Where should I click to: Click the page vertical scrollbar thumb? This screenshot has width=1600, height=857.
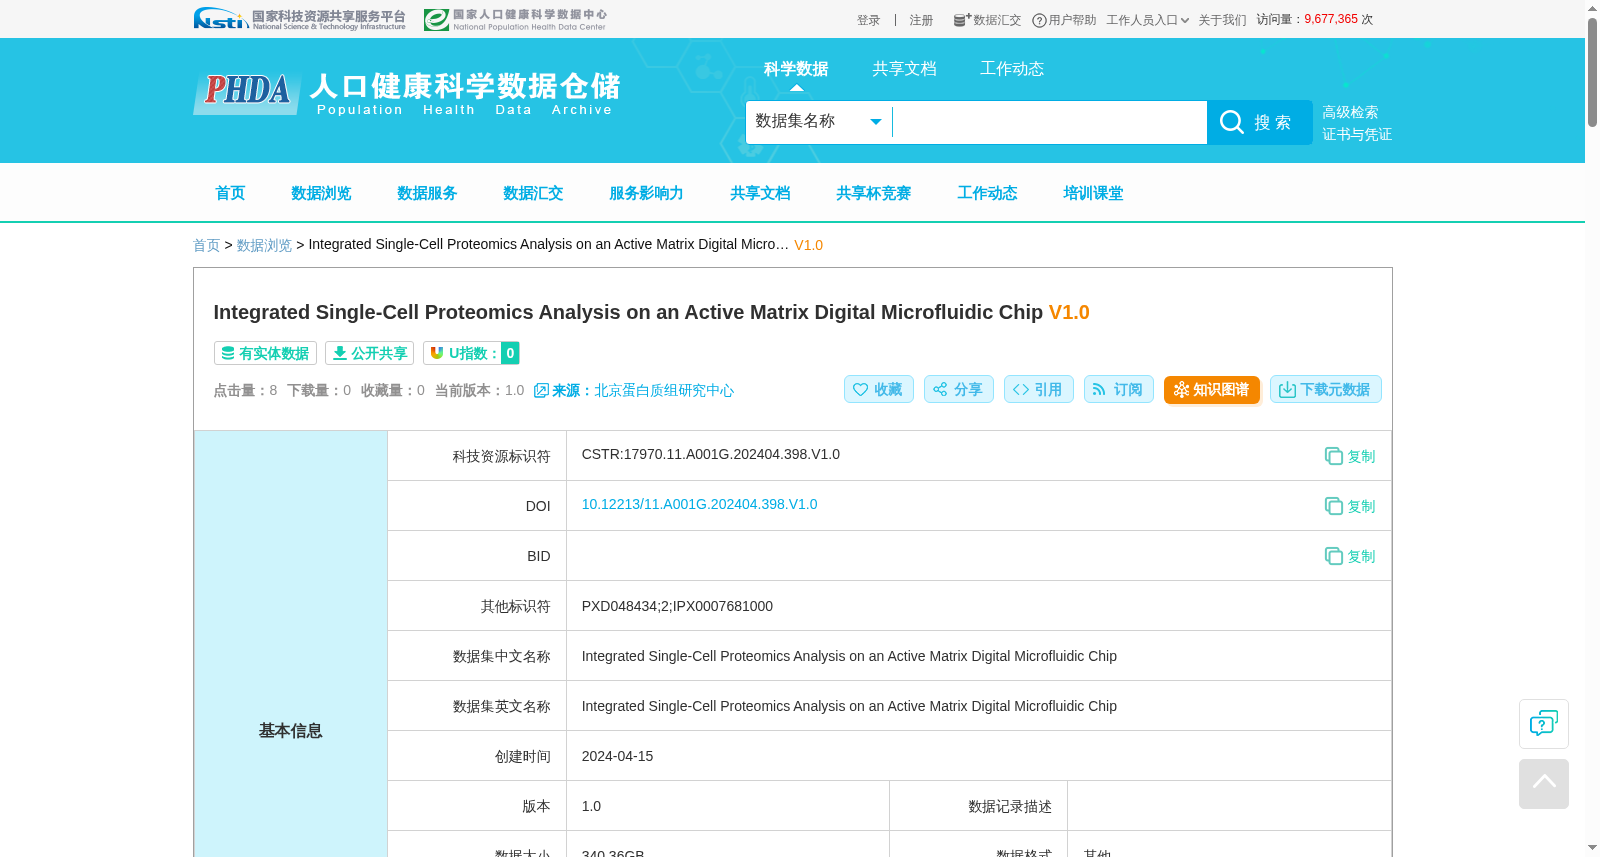pyautogui.click(x=1592, y=72)
